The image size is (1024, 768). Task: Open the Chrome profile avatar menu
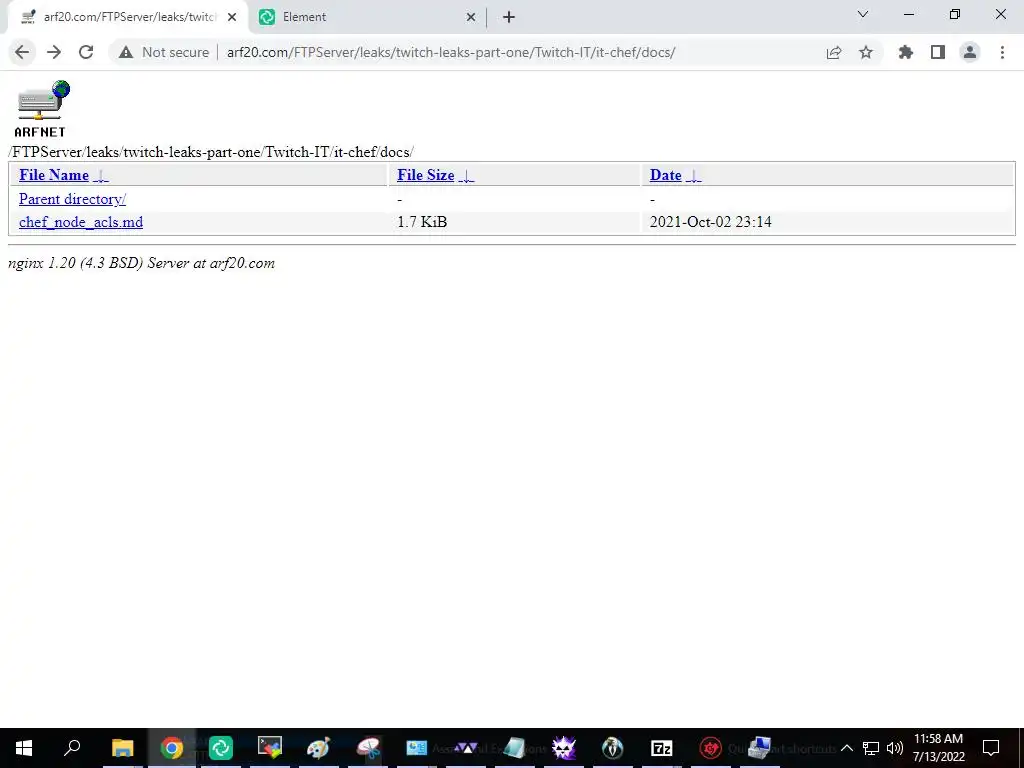[x=970, y=52]
